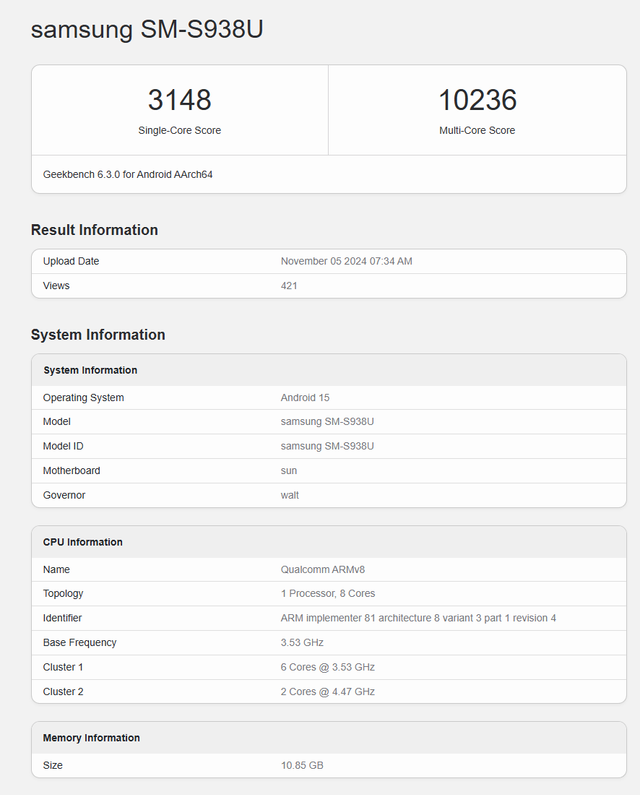Click the System Information section heading
This screenshot has width=640, height=795.
point(98,335)
